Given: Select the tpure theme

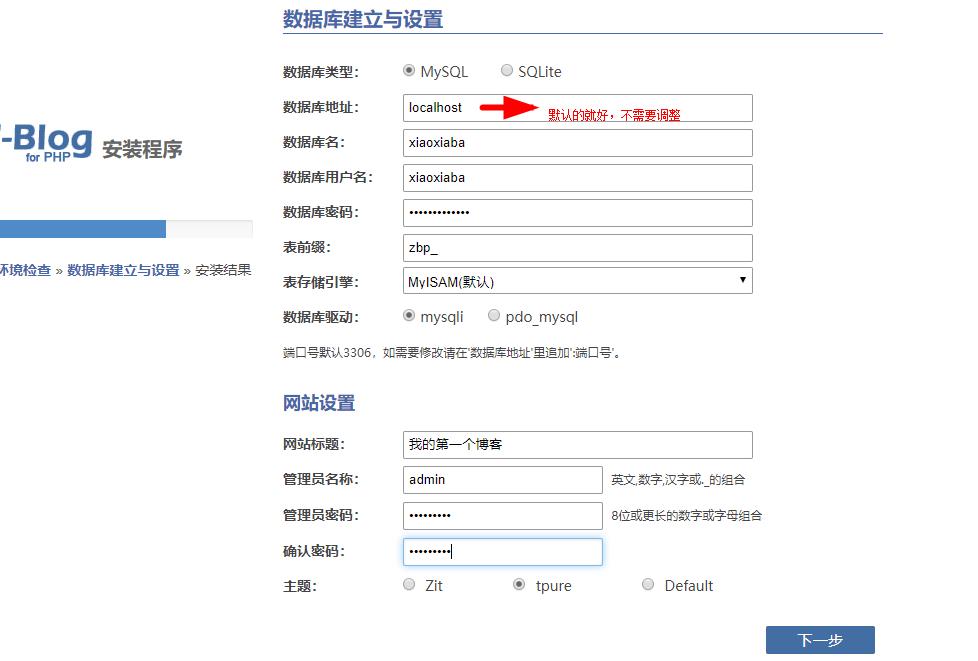Looking at the screenshot, I should coord(516,585).
